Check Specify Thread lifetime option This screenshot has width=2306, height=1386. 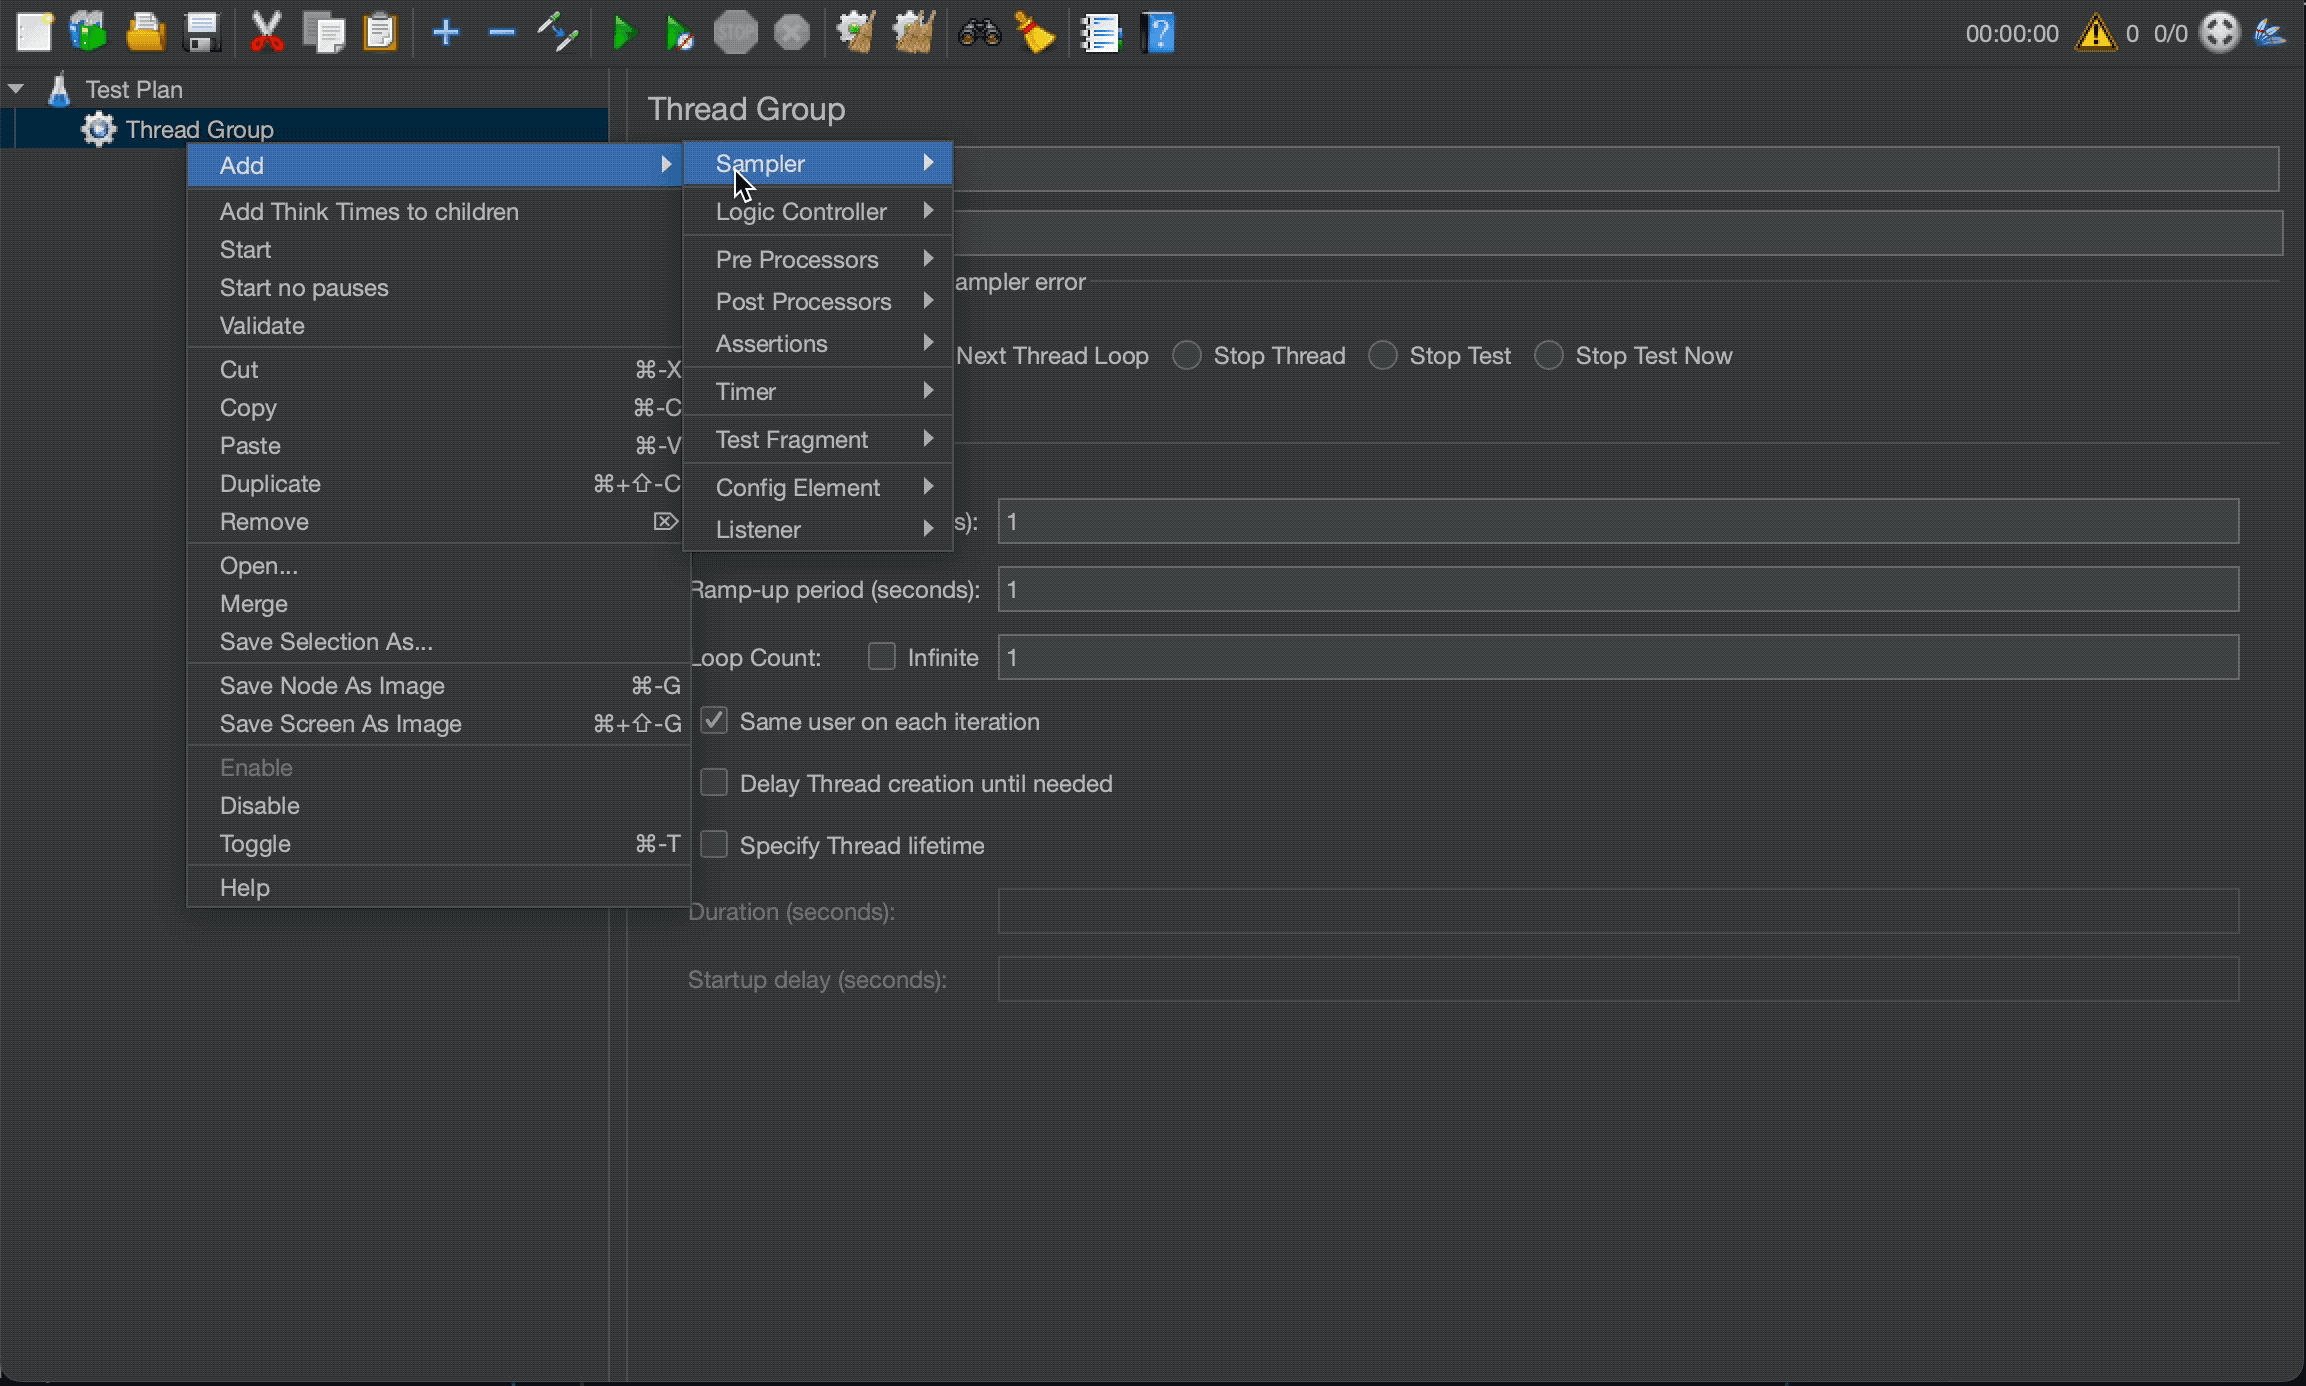point(714,844)
